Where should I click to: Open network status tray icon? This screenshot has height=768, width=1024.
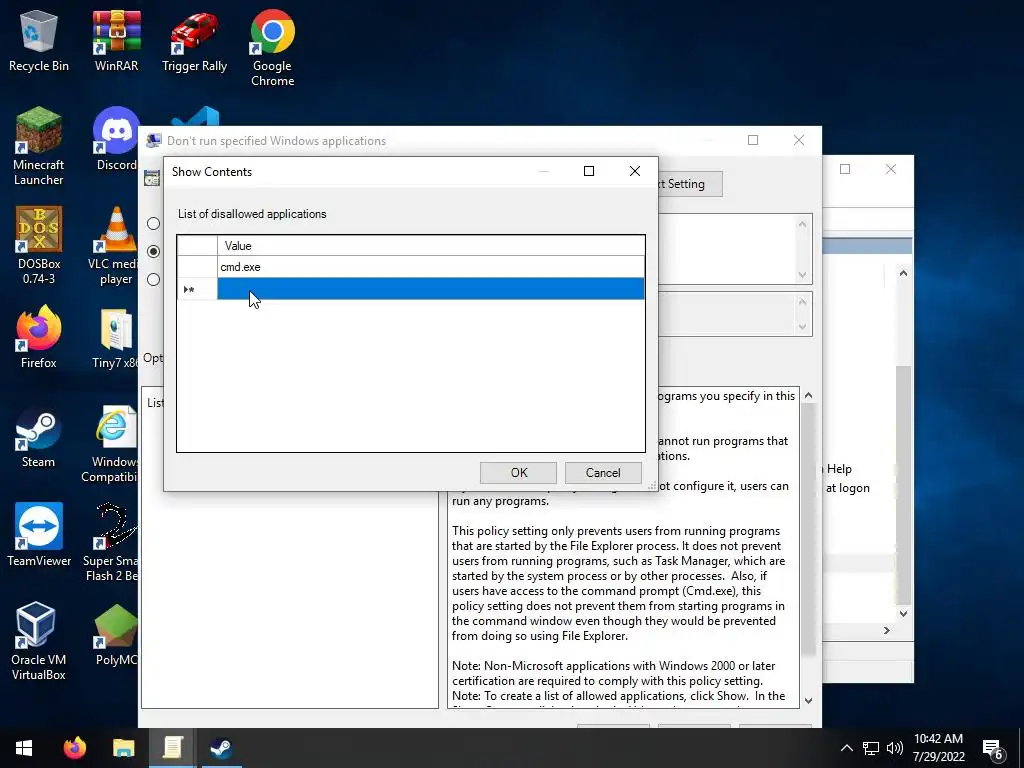(871, 748)
